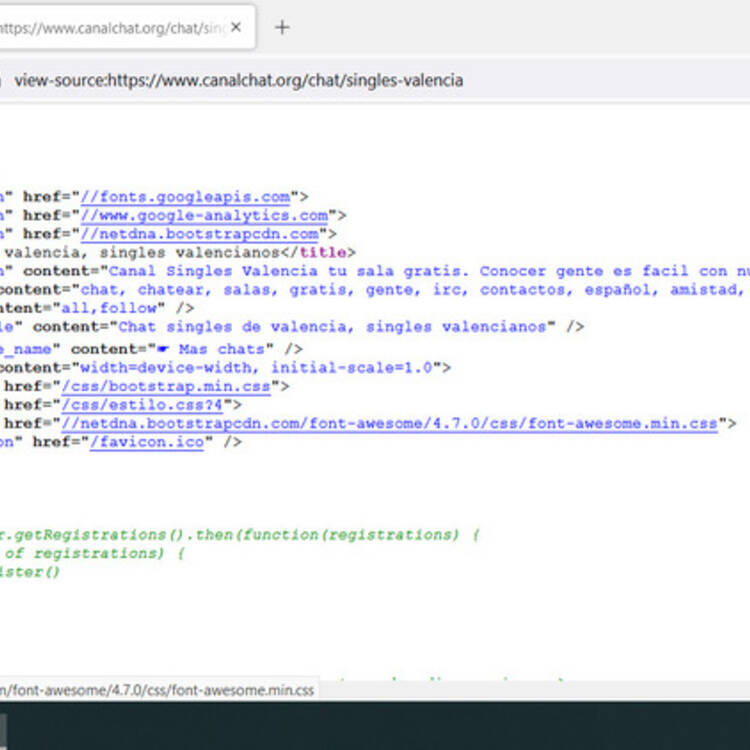The width and height of the screenshot is (750, 750).
Task: Select the canalchat.org view-source tab
Action: pyautogui.click(x=126, y=27)
